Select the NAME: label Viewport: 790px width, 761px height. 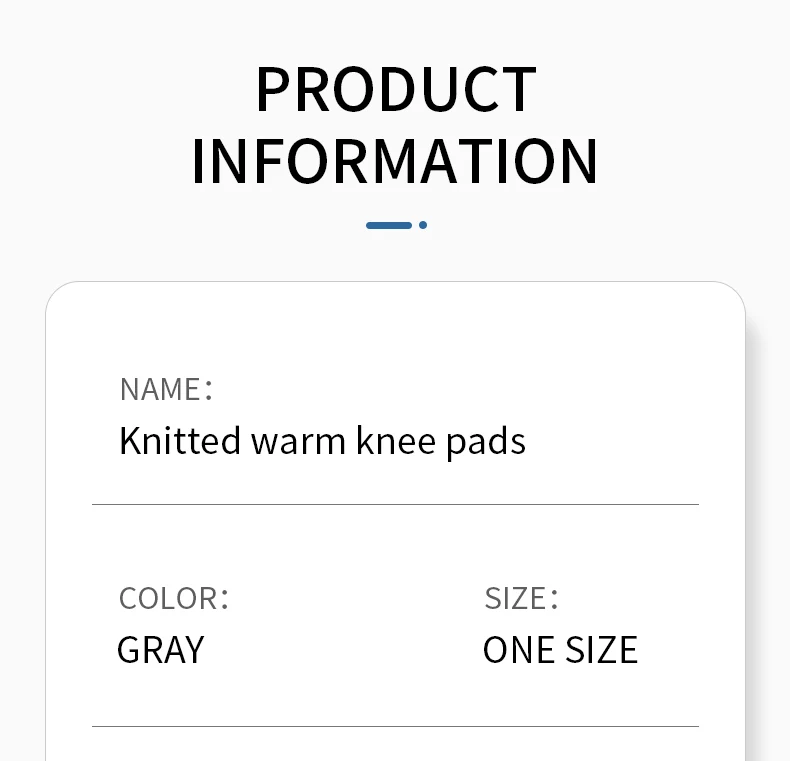pyautogui.click(x=166, y=389)
